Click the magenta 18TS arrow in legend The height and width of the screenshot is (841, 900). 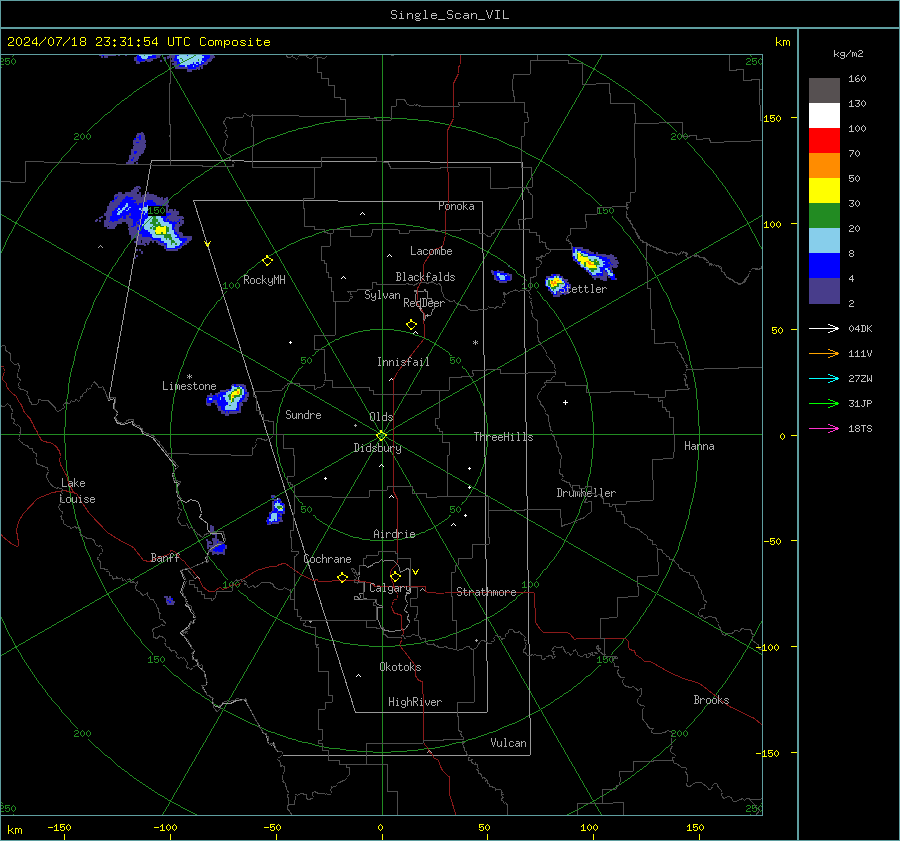click(x=824, y=428)
